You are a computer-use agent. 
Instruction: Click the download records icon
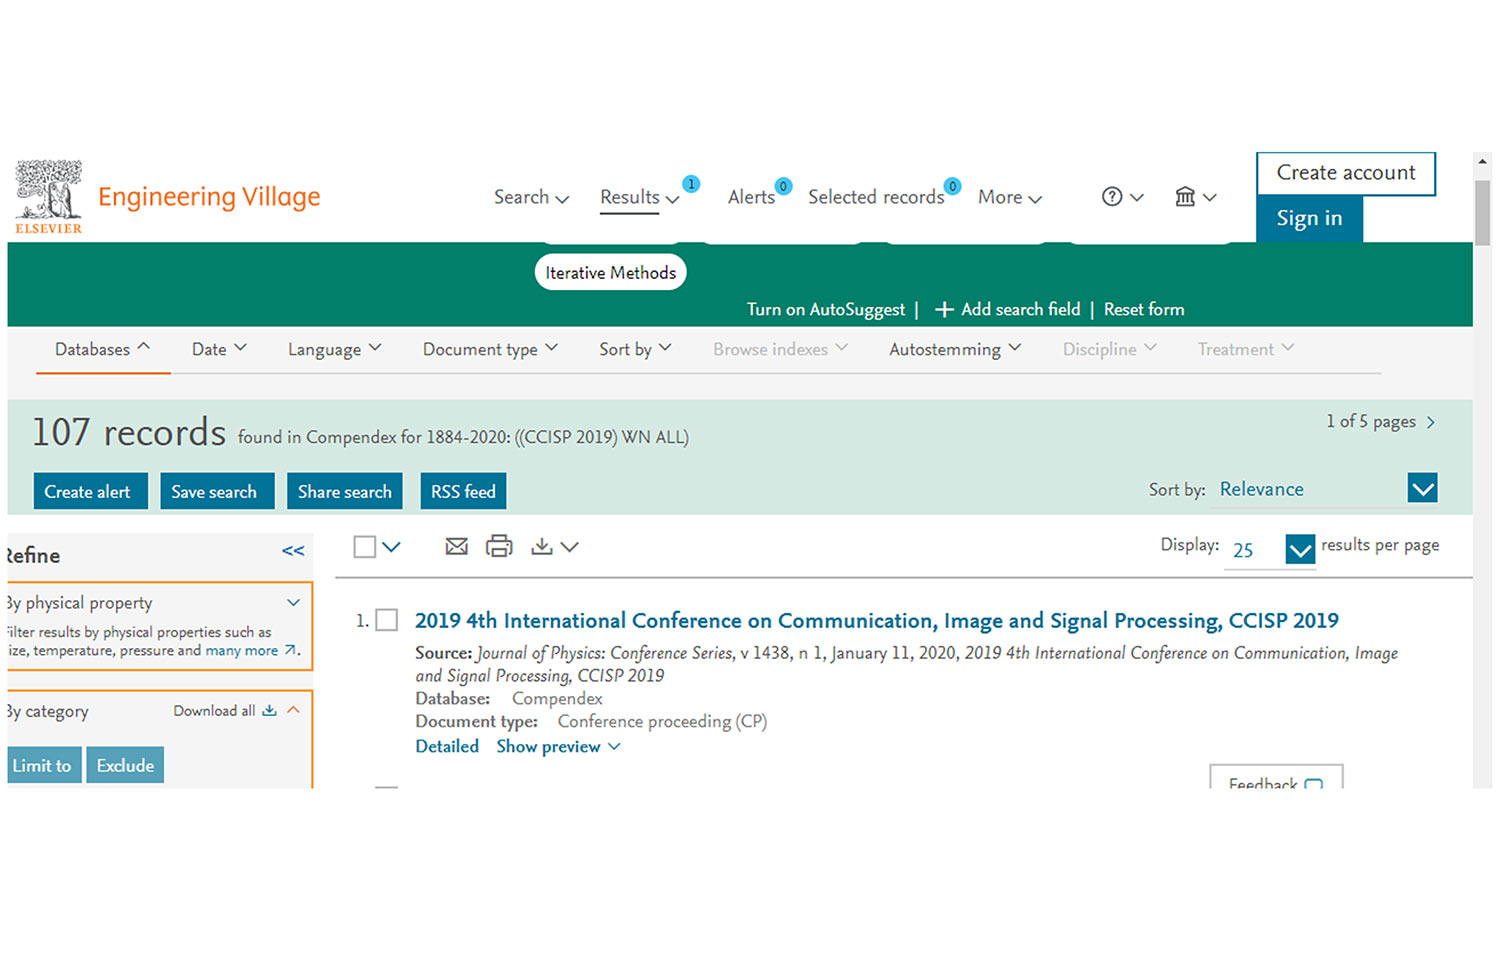click(x=541, y=546)
